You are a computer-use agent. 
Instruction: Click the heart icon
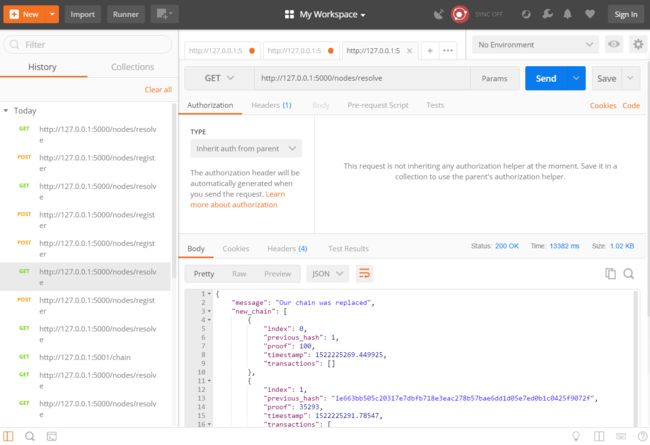tap(589, 15)
